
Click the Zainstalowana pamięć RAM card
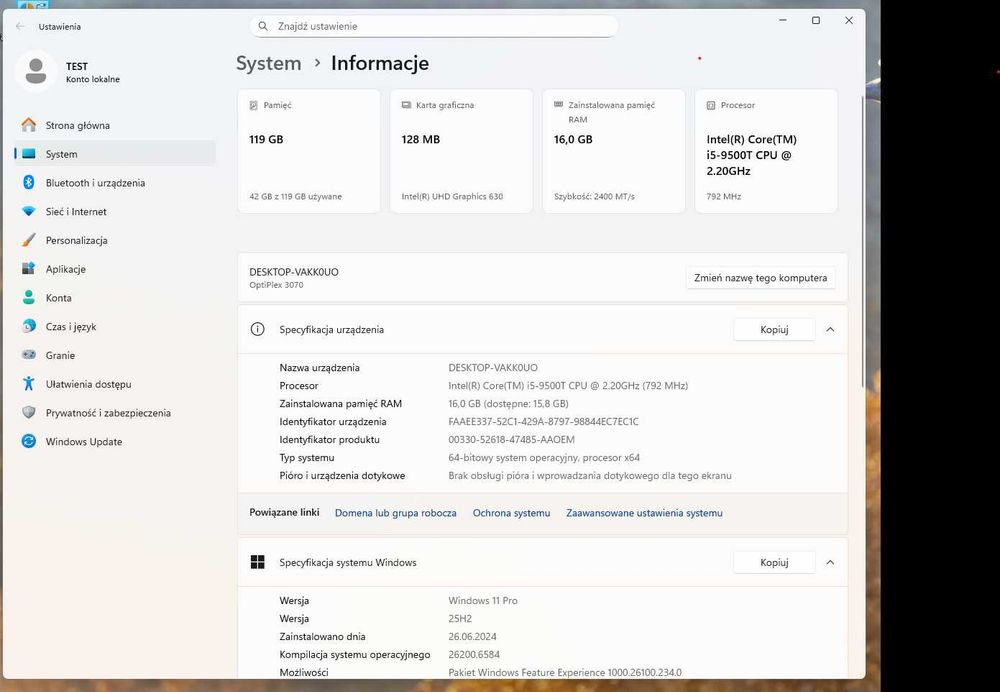point(614,151)
